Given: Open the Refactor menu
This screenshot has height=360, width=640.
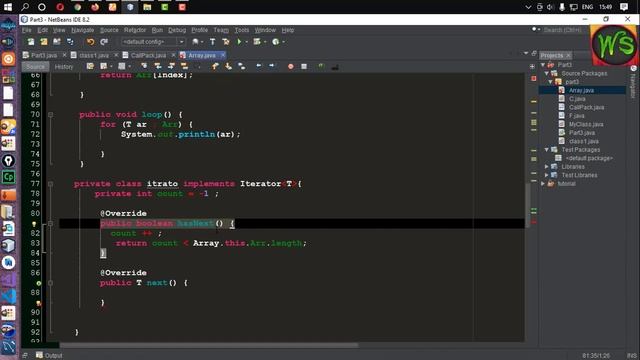Looking at the screenshot, I should pyautogui.click(x=135, y=30).
